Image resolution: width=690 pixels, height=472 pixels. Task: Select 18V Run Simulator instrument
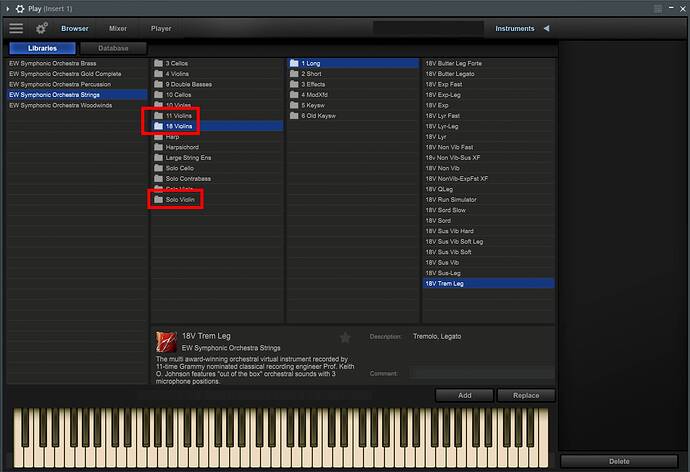488,200
